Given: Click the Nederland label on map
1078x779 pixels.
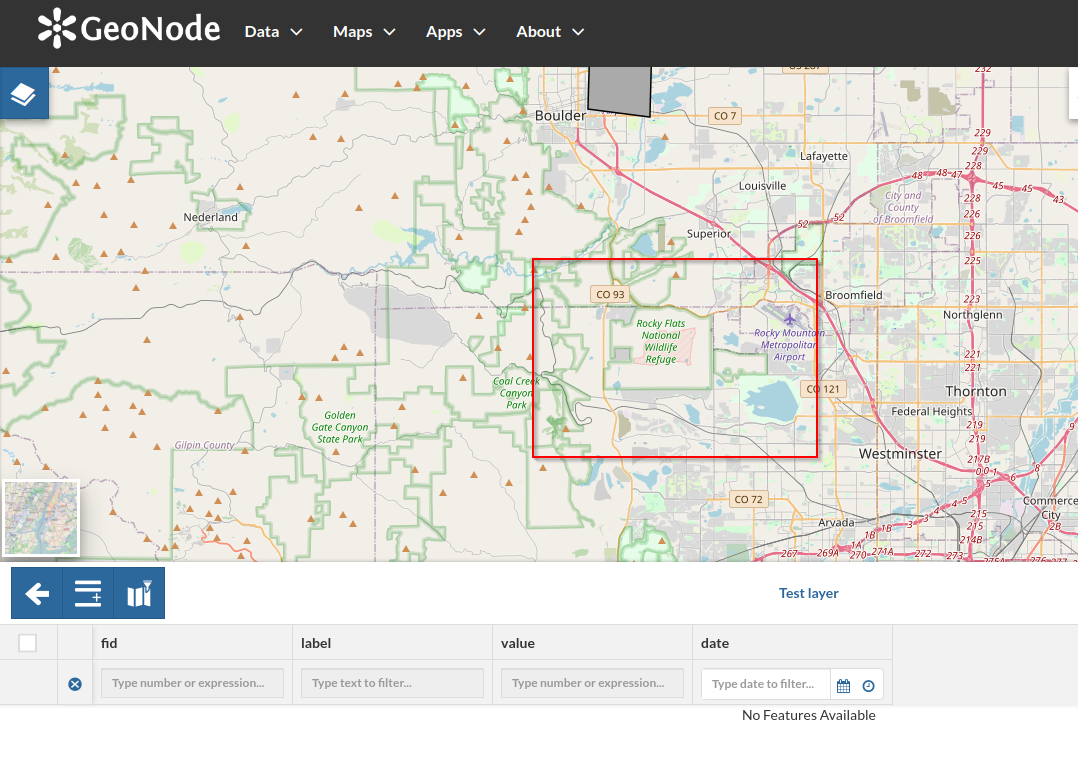Looking at the screenshot, I should point(210,217).
